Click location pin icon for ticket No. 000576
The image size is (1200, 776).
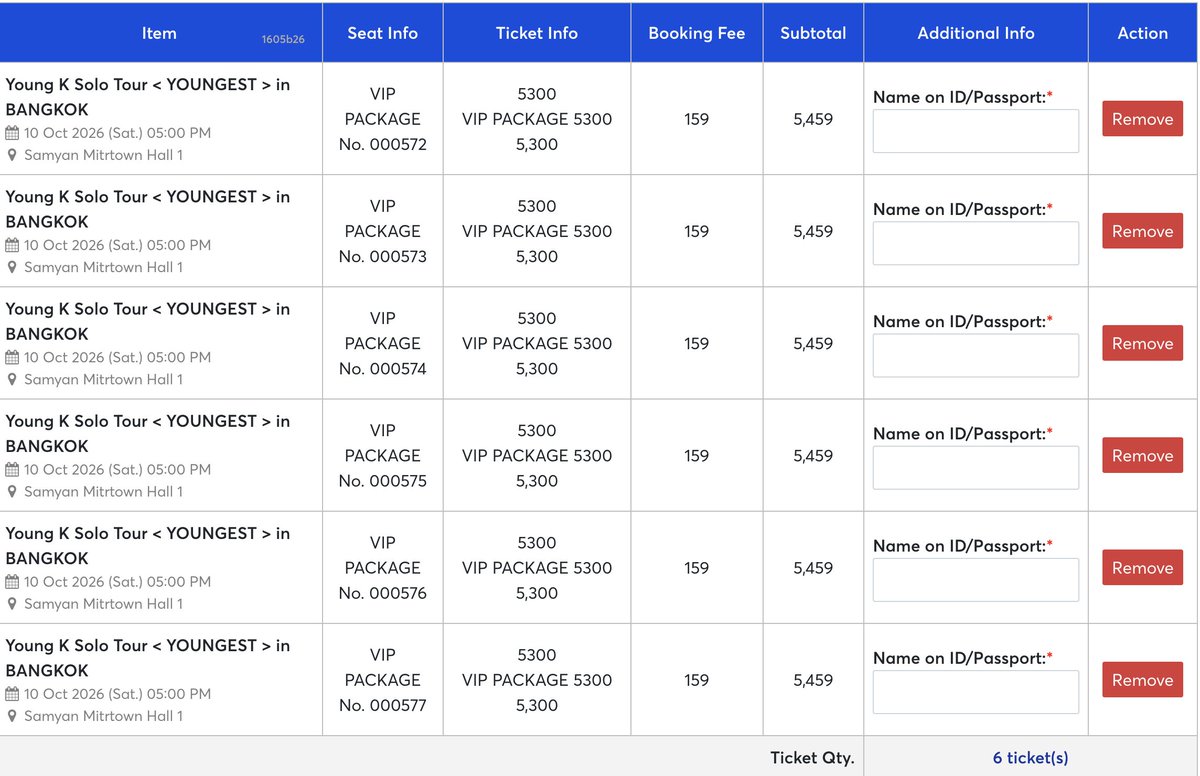coord(12,604)
